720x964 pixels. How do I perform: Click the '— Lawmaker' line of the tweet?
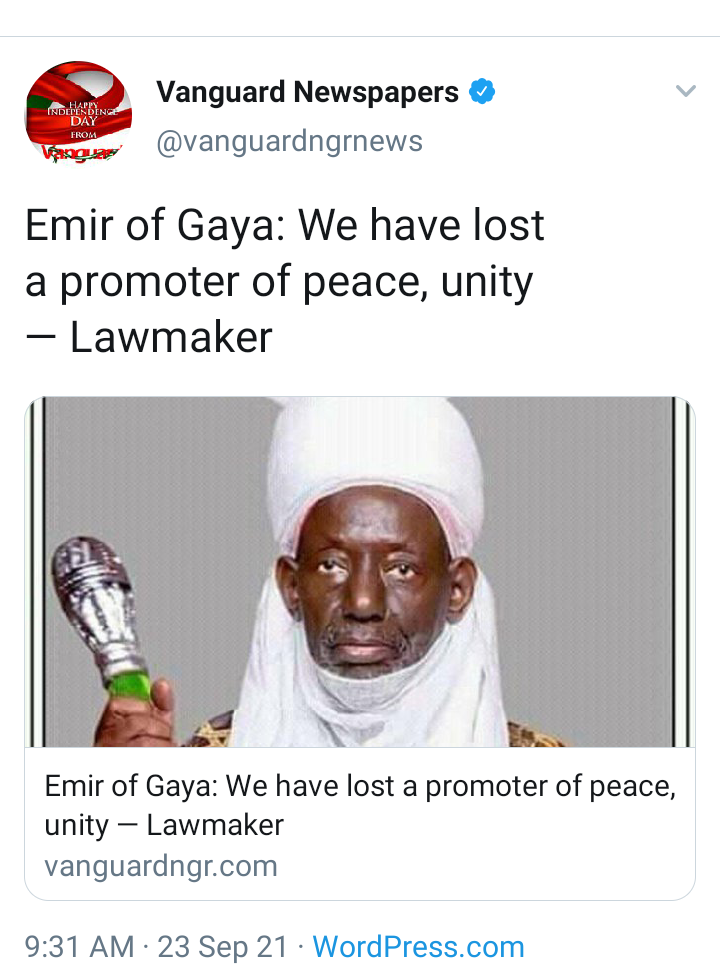pos(148,338)
